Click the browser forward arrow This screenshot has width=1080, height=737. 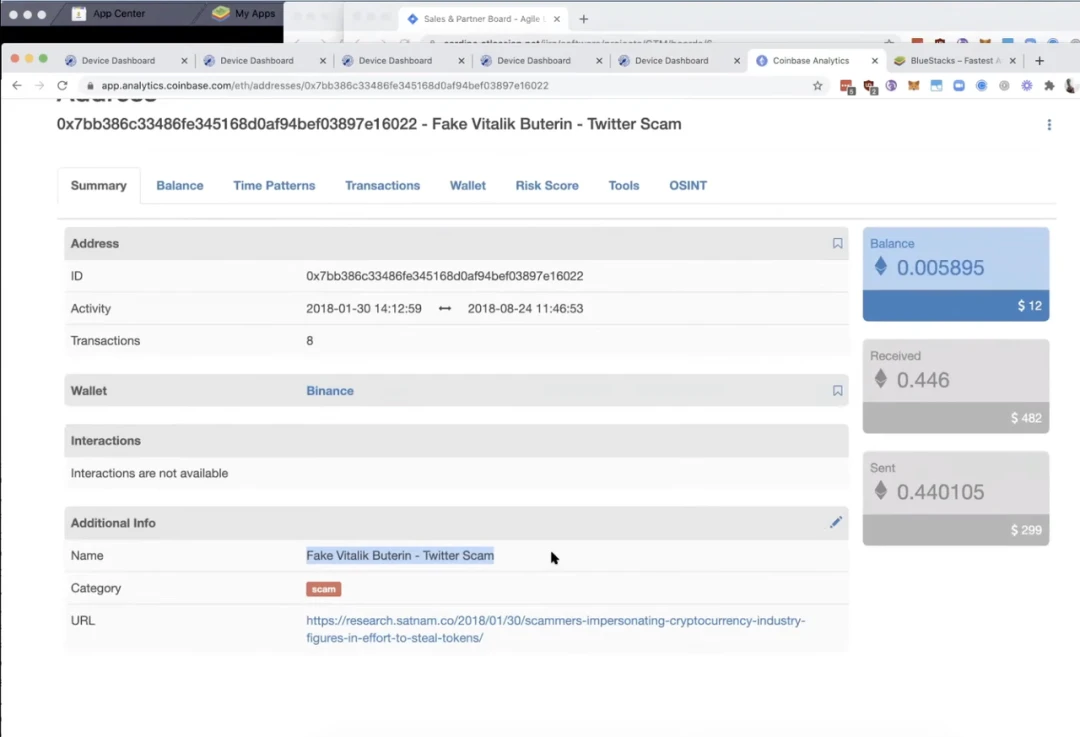pyautogui.click(x=39, y=85)
